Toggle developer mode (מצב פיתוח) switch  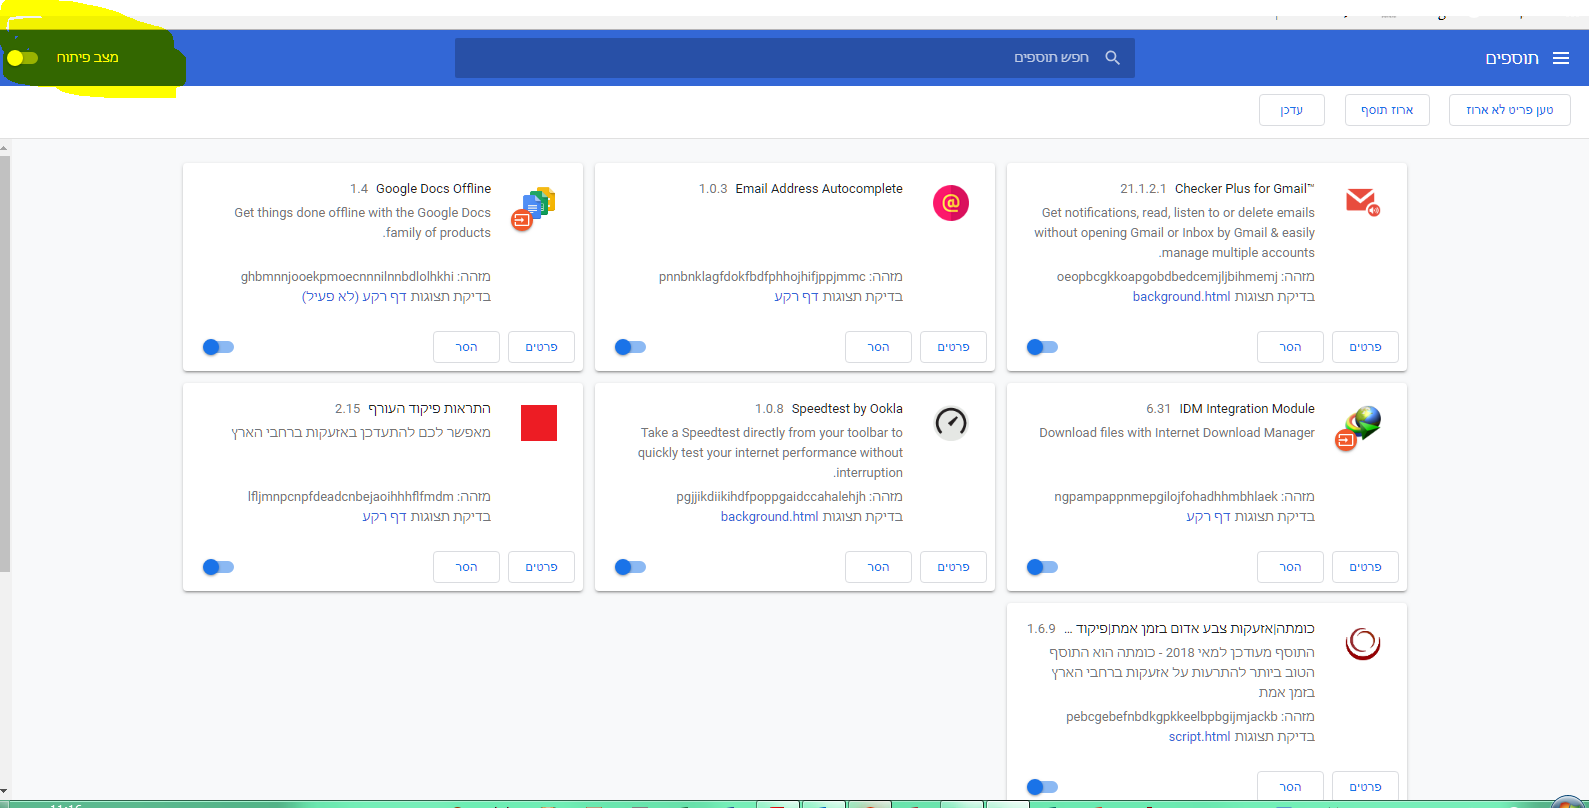[22, 58]
